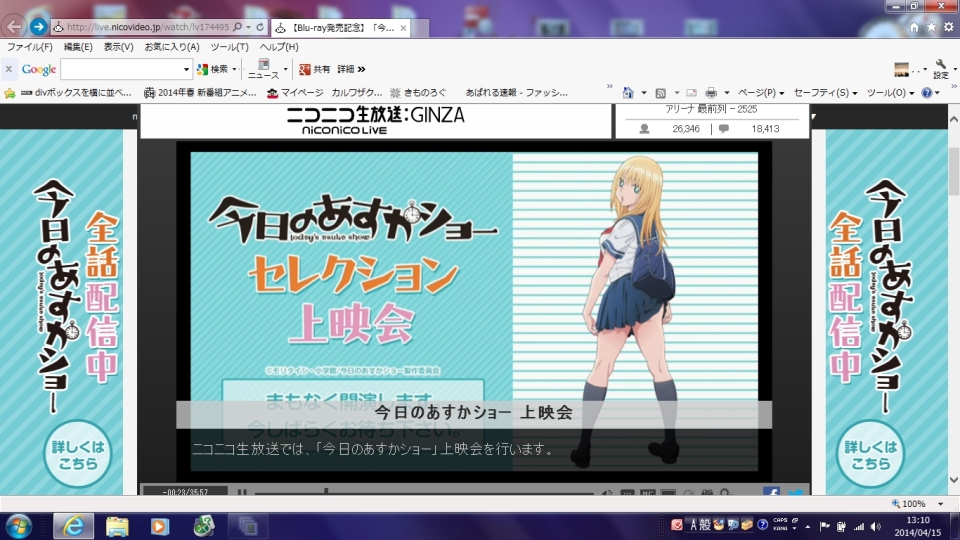Open the ツール(T) menu
Viewport: 960px width, 540px height.
(229, 47)
